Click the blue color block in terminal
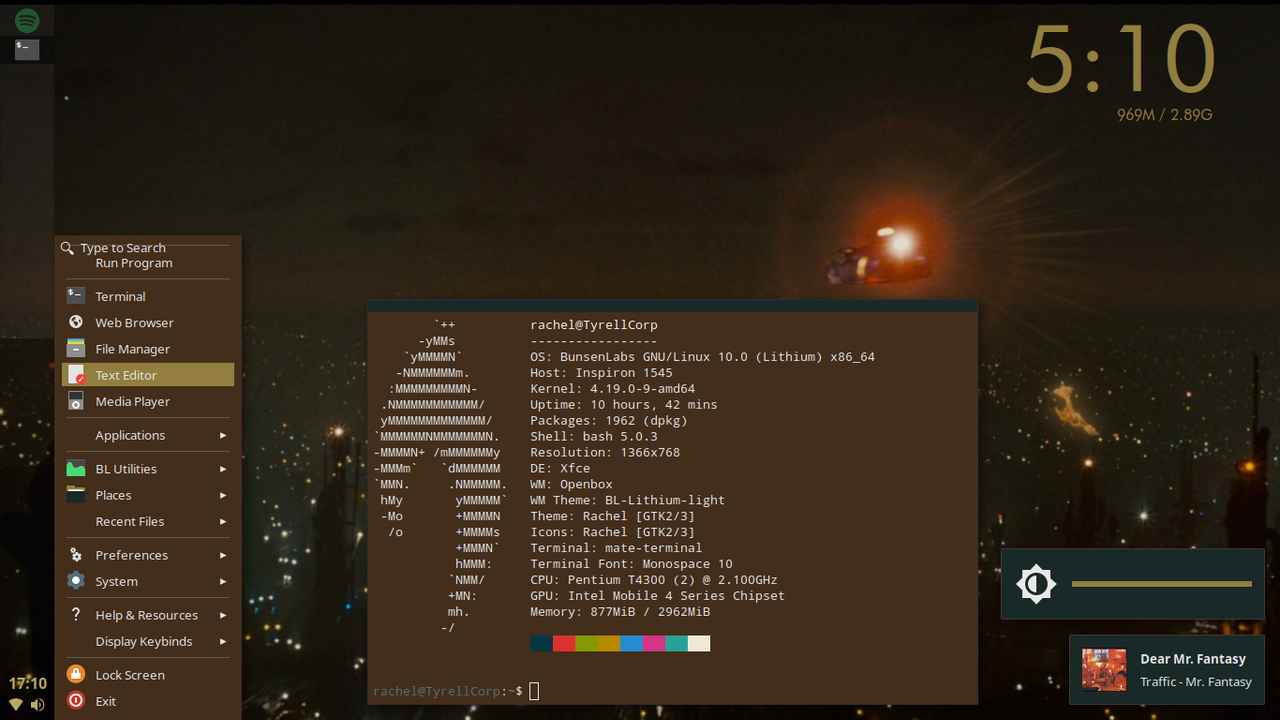This screenshot has height=720, width=1280. [x=631, y=643]
